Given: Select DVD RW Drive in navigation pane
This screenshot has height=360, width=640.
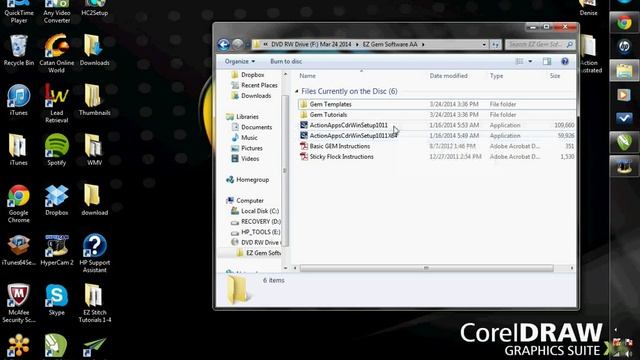Looking at the screenshot, I should 260,242.
